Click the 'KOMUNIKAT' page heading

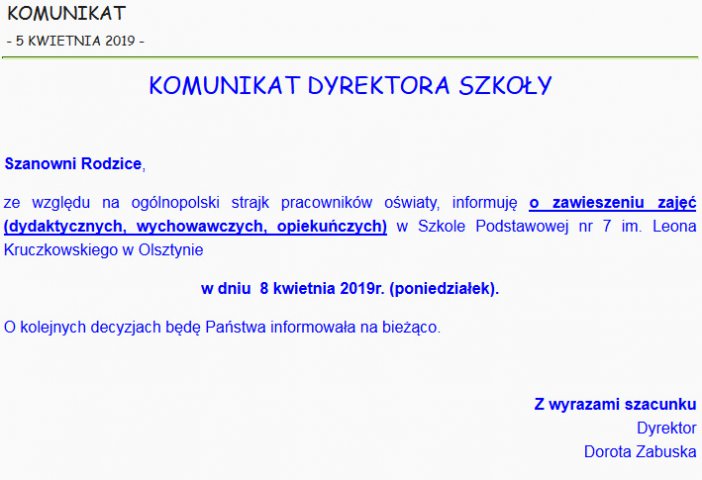pyautogui.click(x=66, y=13)
